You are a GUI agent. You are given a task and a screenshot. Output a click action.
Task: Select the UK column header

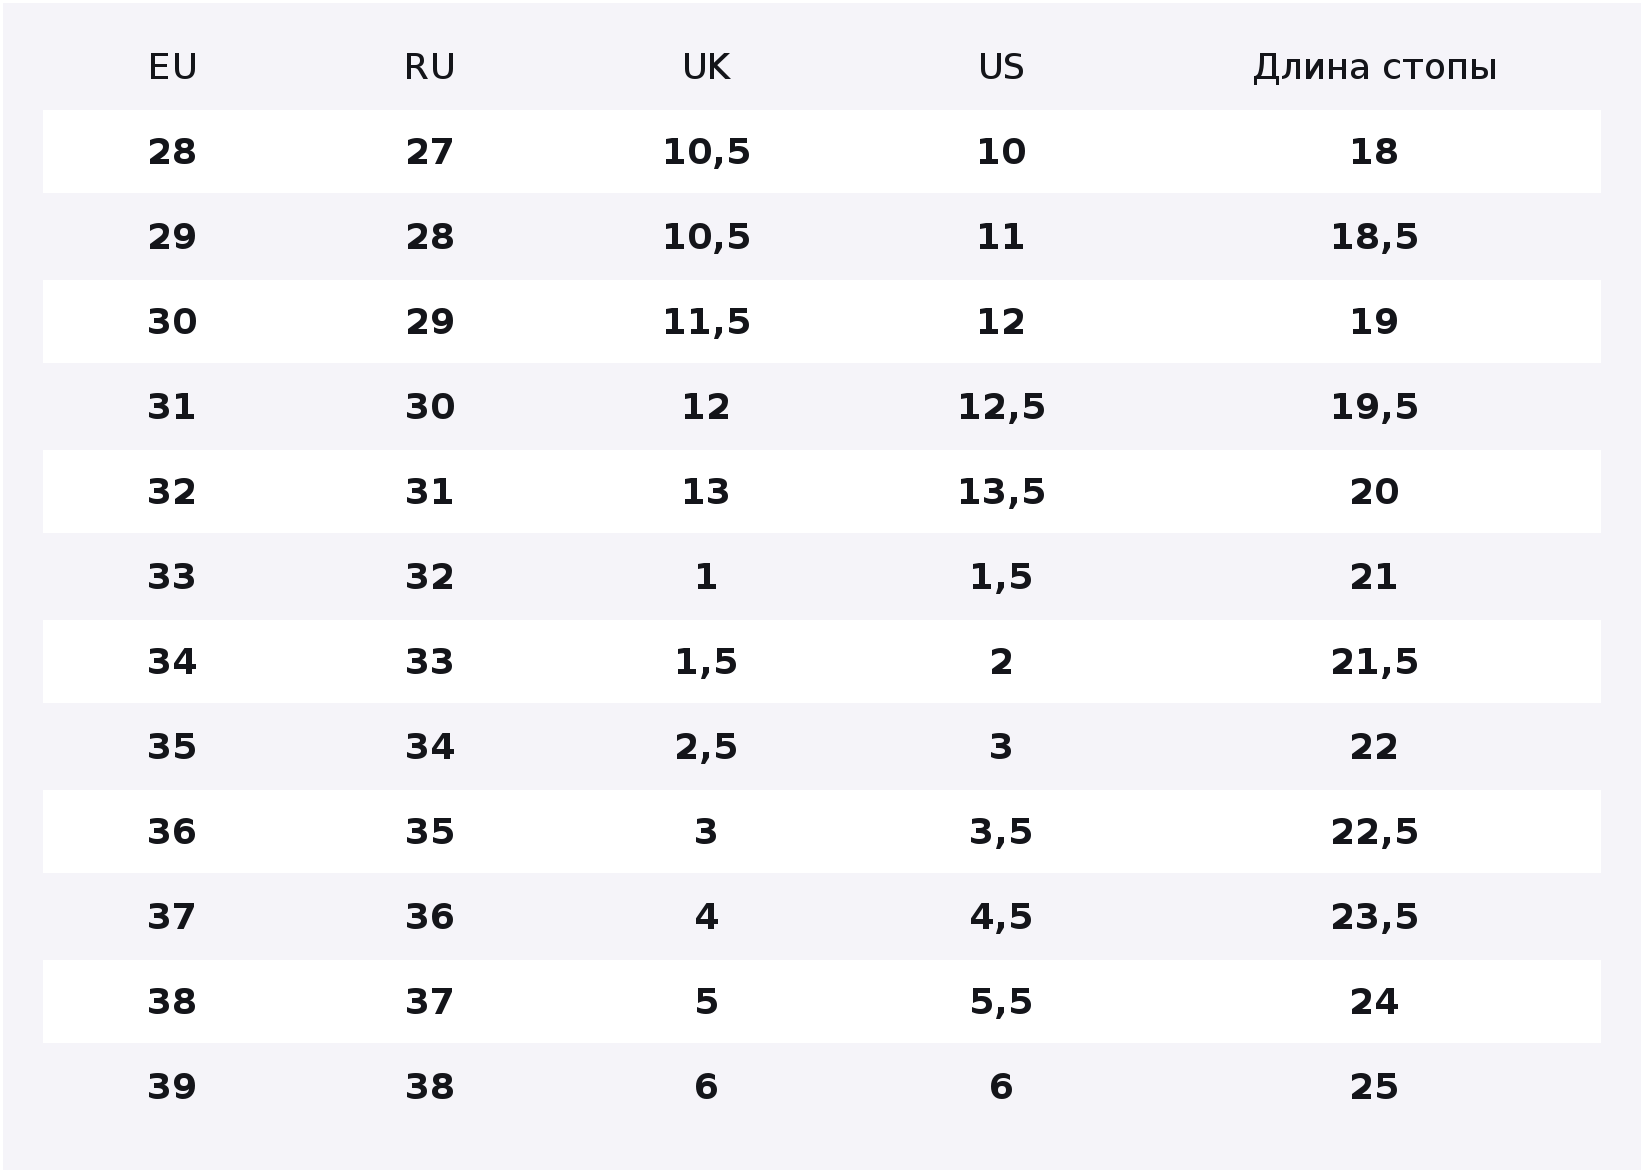point(706,67)
